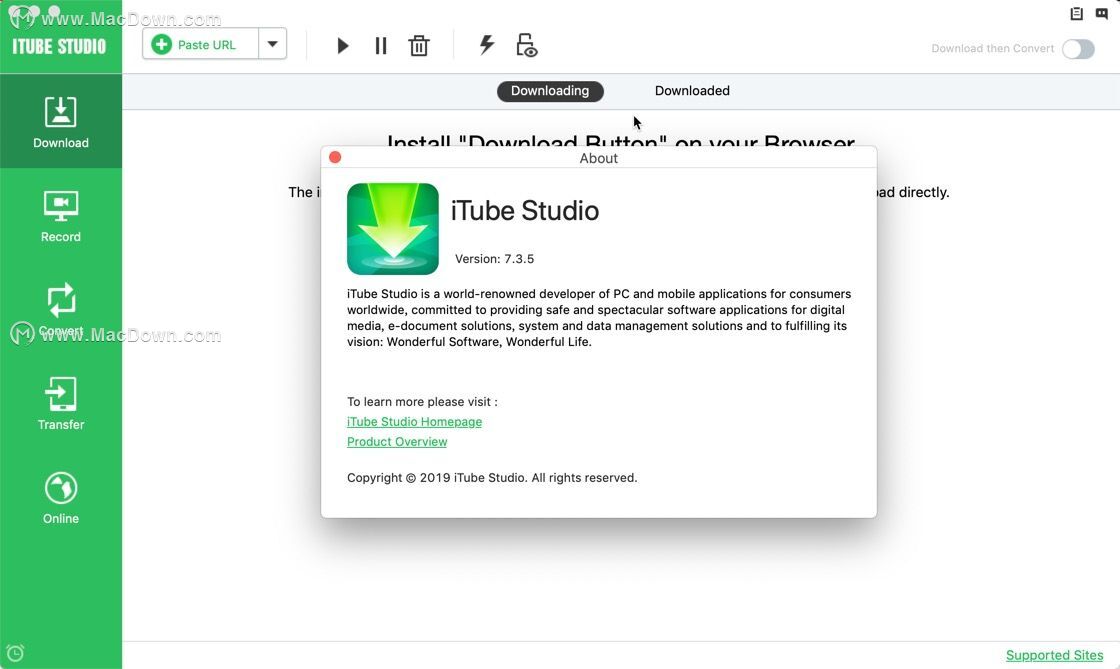Screen dimensions: 1120x669
Task: Click the ITUBE STUDIO sidebar title
Action: (59, 46)
